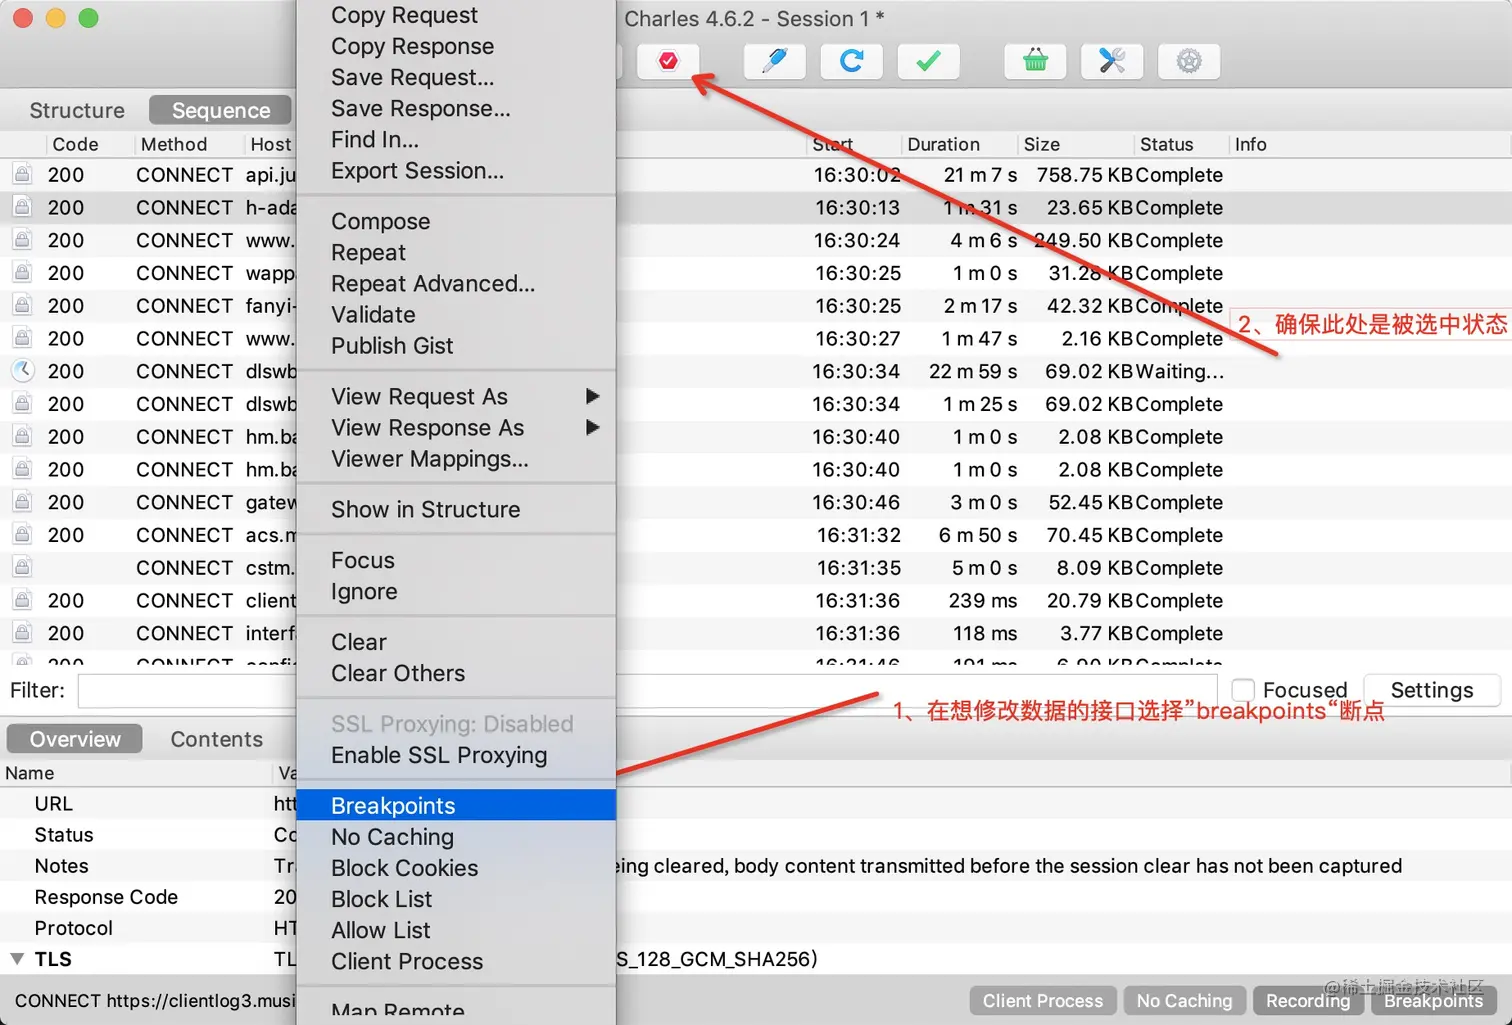Choose Clear menu item
Screen dimensions: 1512x1025
coord(456,642)
